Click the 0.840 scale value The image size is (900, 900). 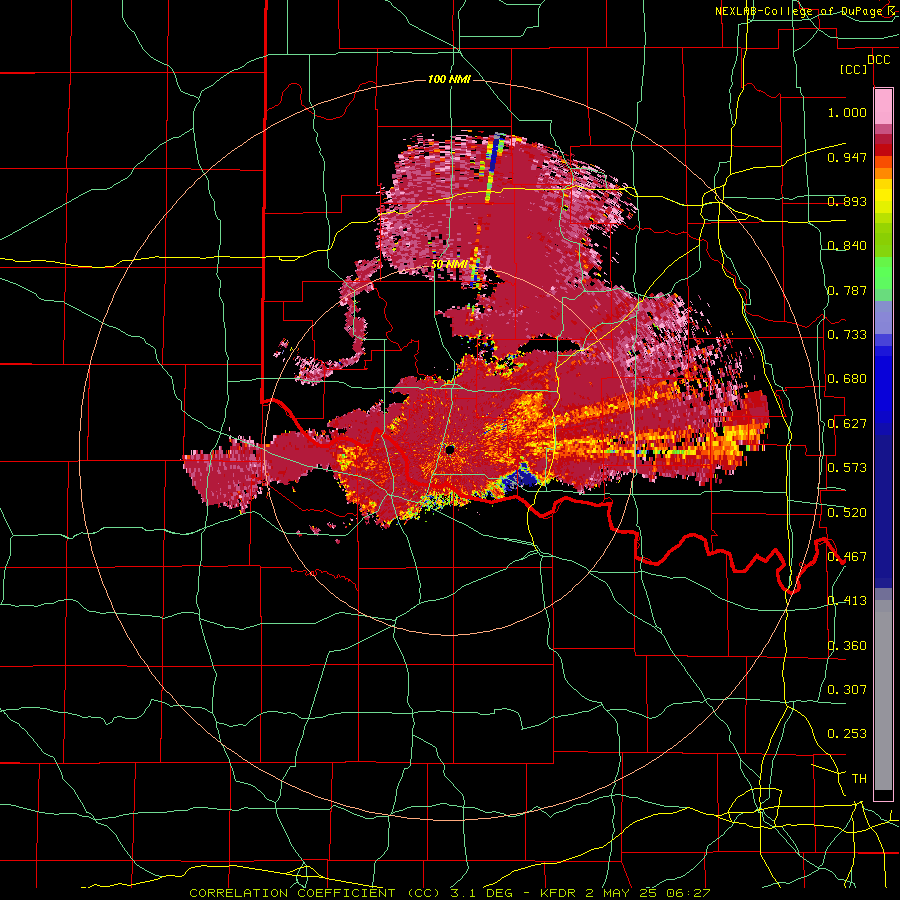847,246
